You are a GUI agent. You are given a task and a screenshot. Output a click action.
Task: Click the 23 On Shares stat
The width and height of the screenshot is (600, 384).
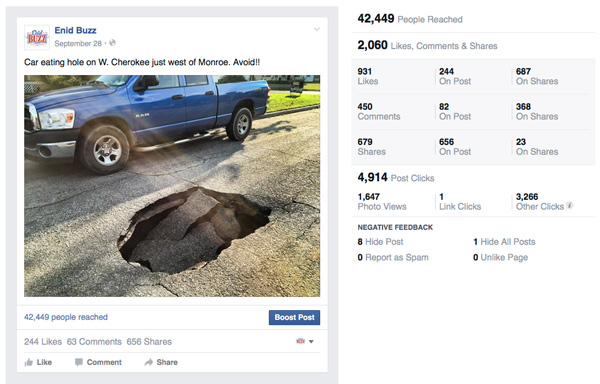tap(537, 146)
